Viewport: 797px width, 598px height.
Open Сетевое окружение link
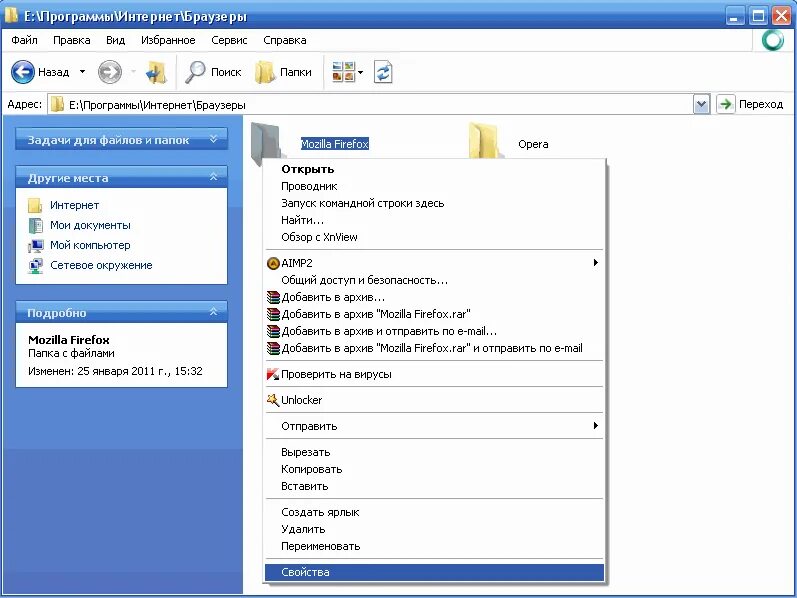click(101, 265)
